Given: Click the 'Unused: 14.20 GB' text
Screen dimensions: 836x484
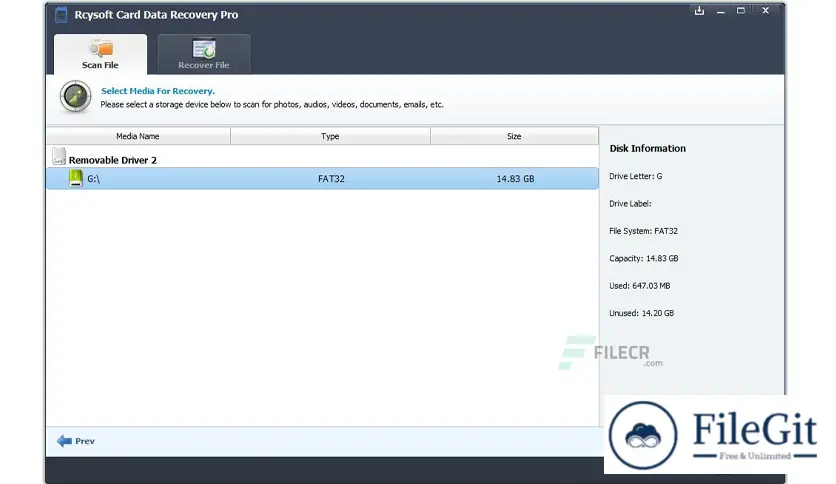Looking at the screenshot, I should coord(641,313).
